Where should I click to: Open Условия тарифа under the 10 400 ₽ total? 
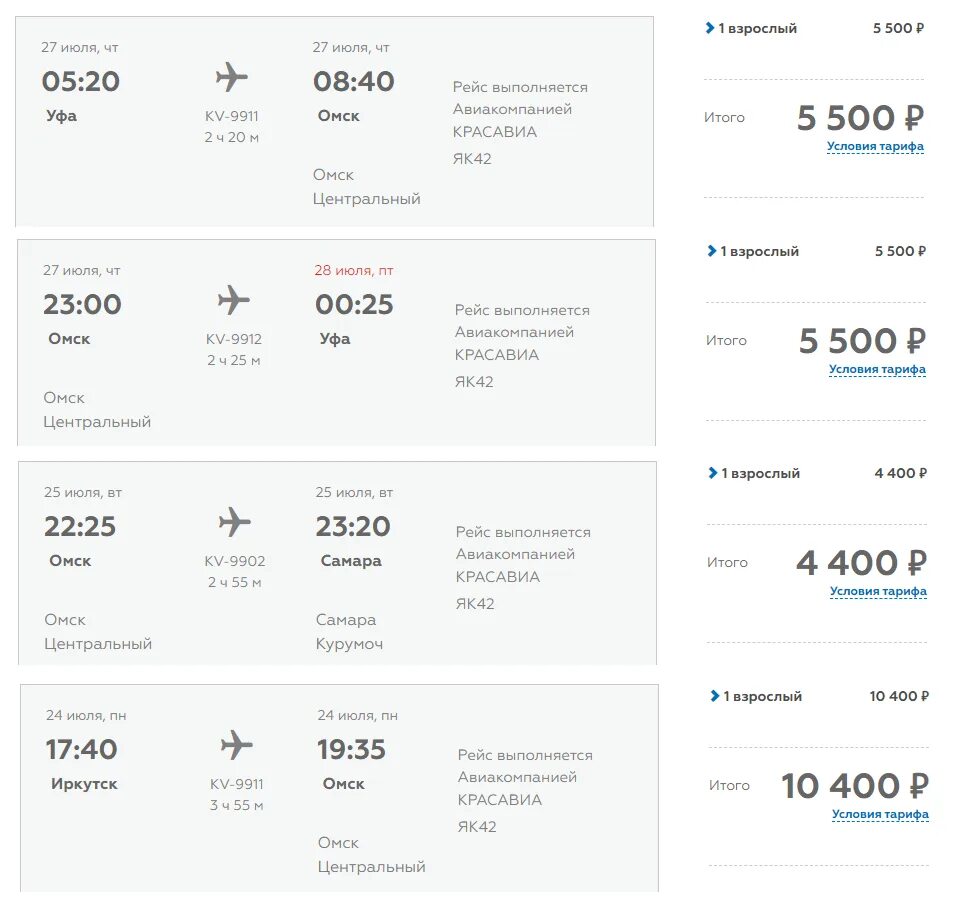pyautogui.click(x=880, y=814)
